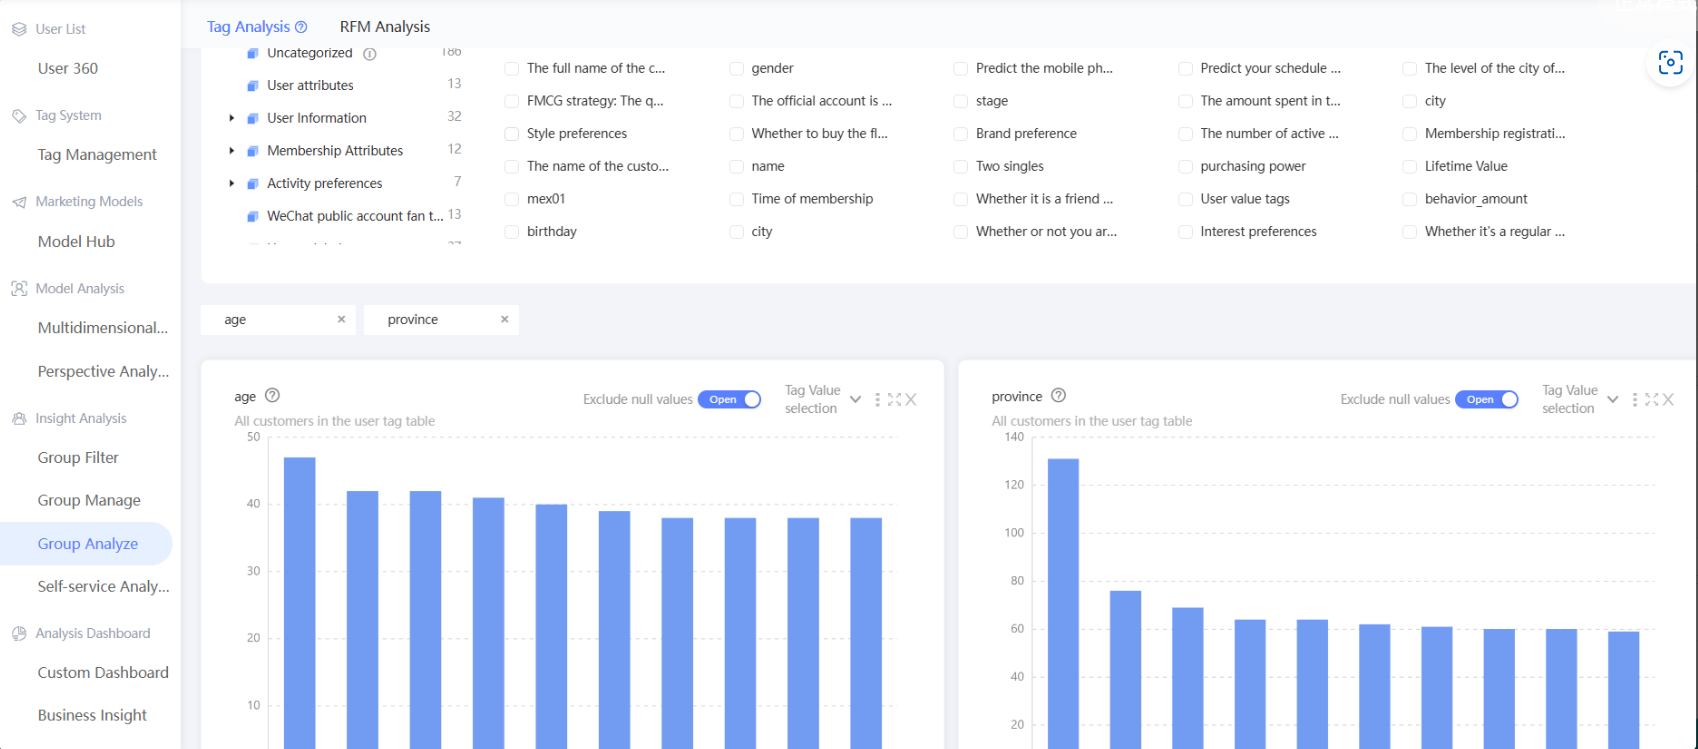The height and width of the screenshot is (749, 1698).
Task: Check the gender tag checkbox
Action: pos(736,69)
